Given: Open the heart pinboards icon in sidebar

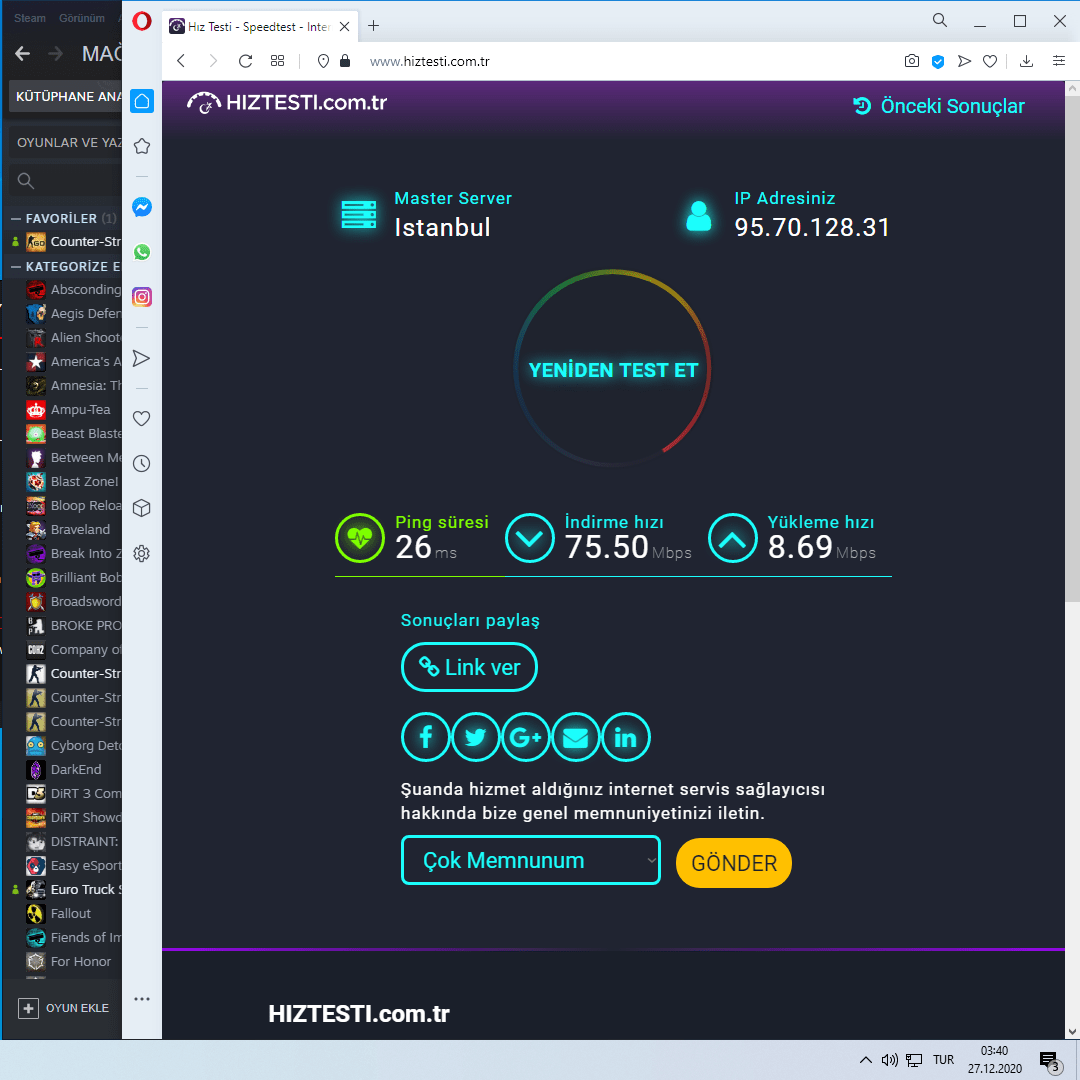Looking at the screenshot, I should [141, 418].
